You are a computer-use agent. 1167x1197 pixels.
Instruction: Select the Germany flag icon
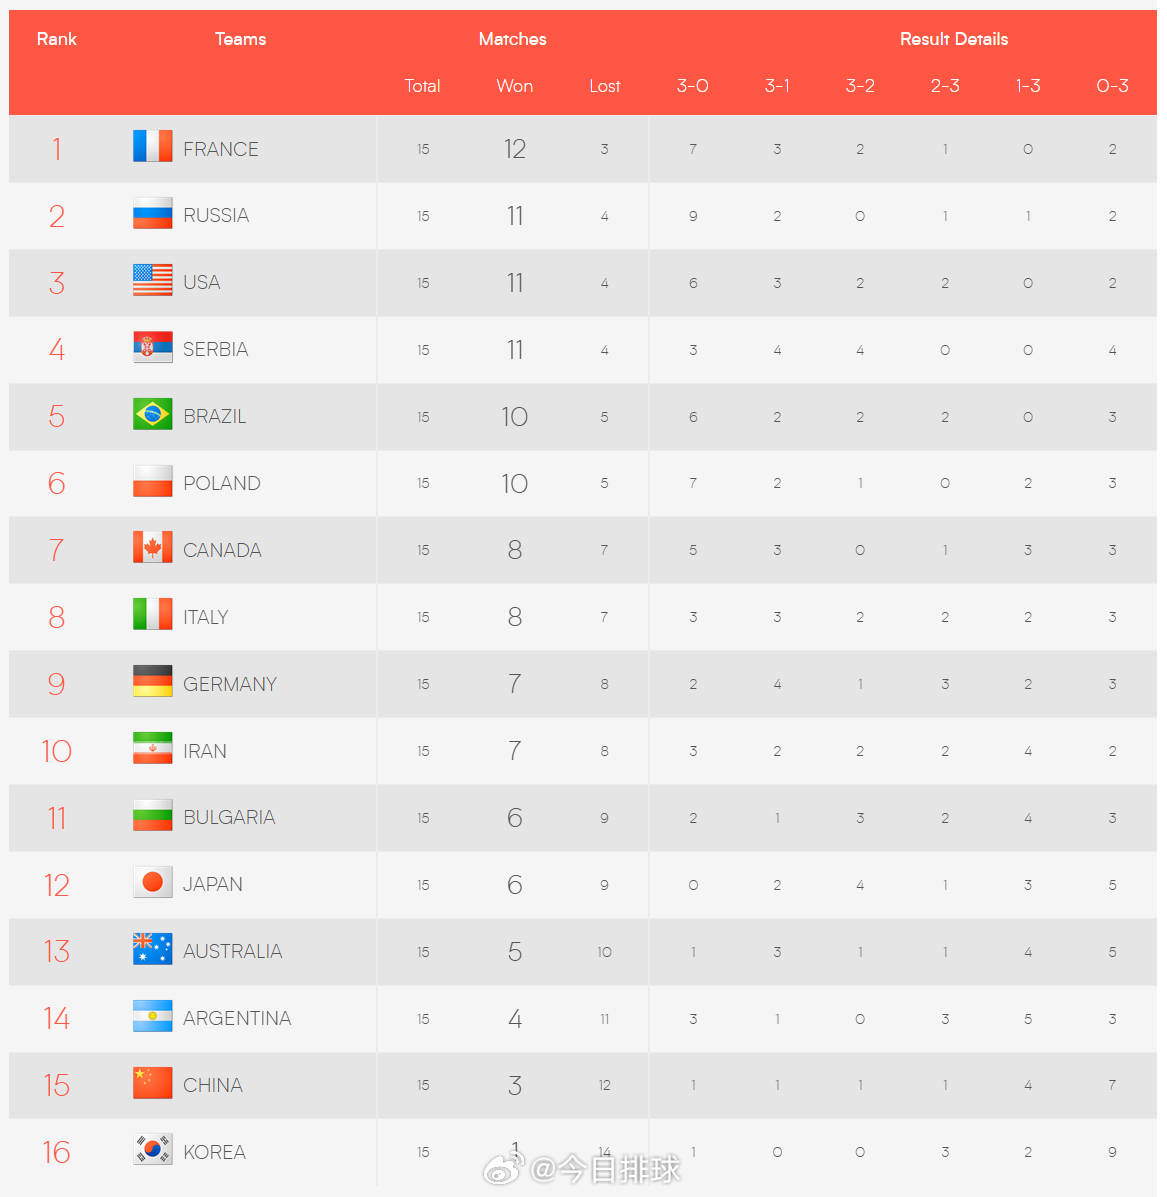pyautogui.click(x=153, y=681)
